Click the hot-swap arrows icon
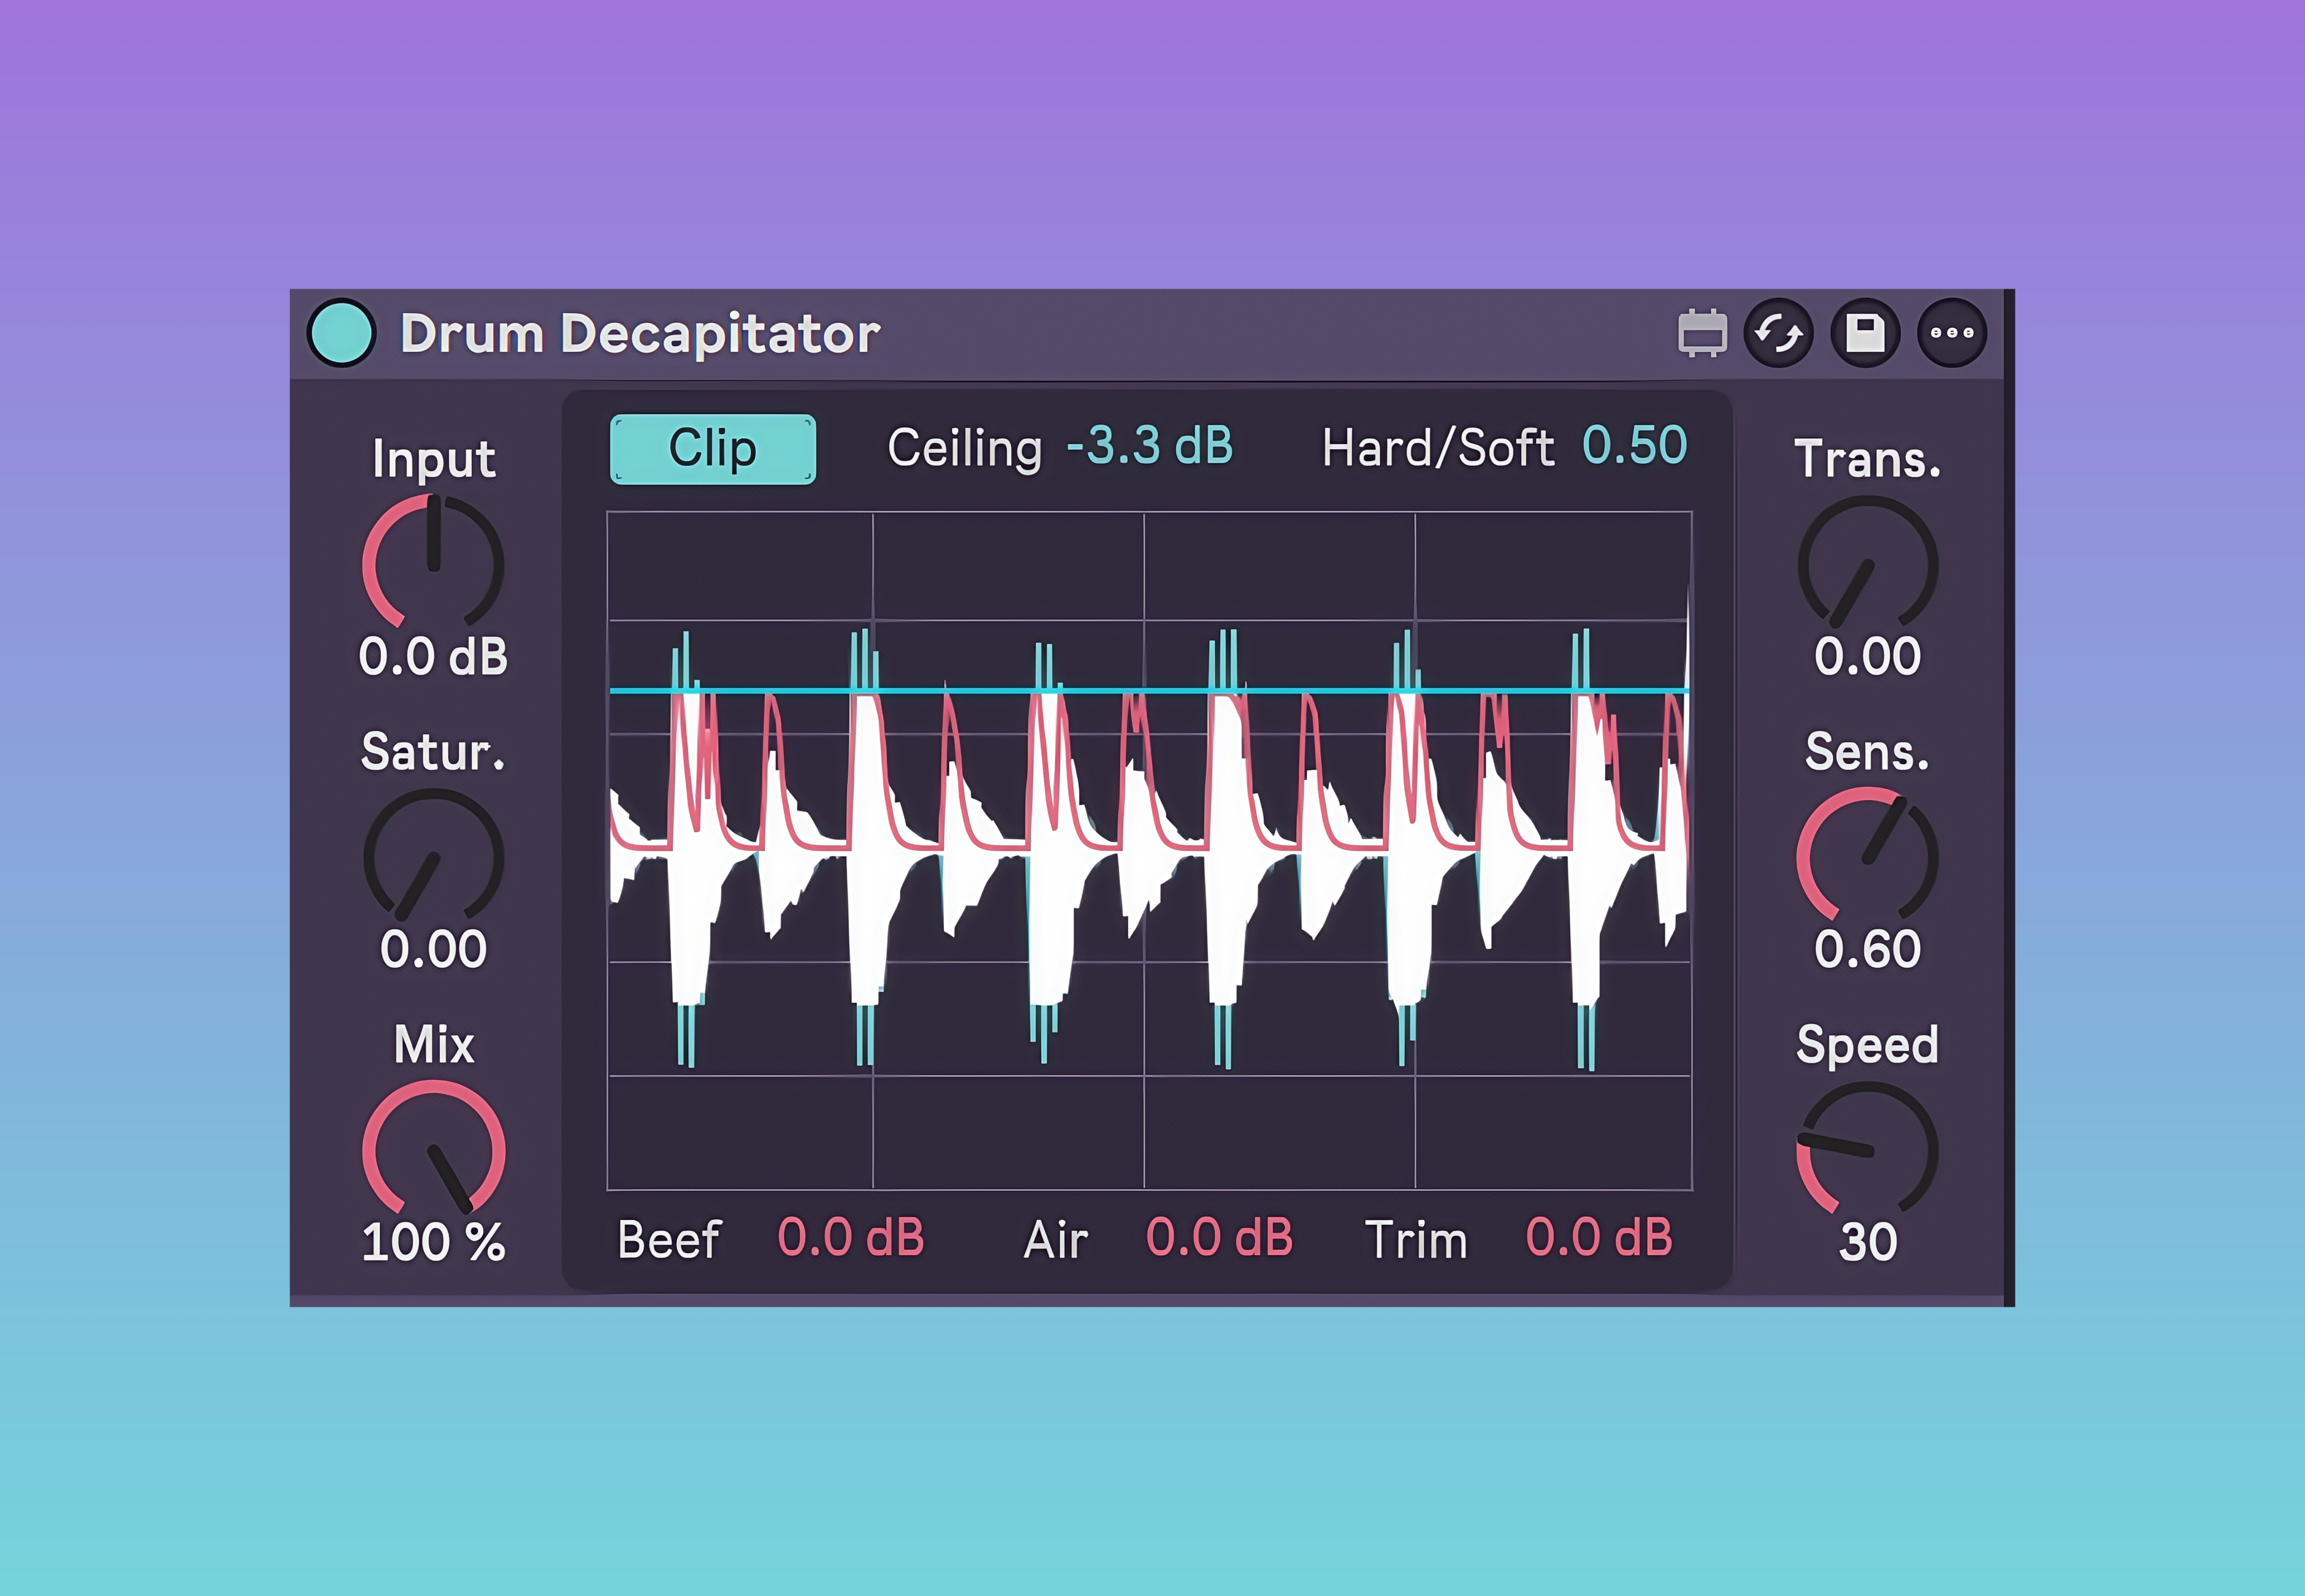The width and height of the screenshot is (2305, 1596). pyautogui.click(x=1778, y=333)
